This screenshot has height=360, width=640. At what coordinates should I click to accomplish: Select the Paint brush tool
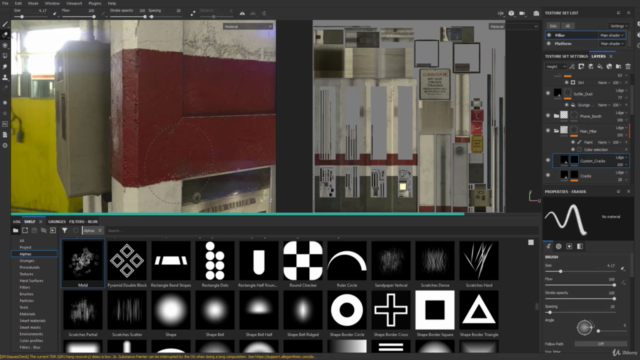[5, 24]
